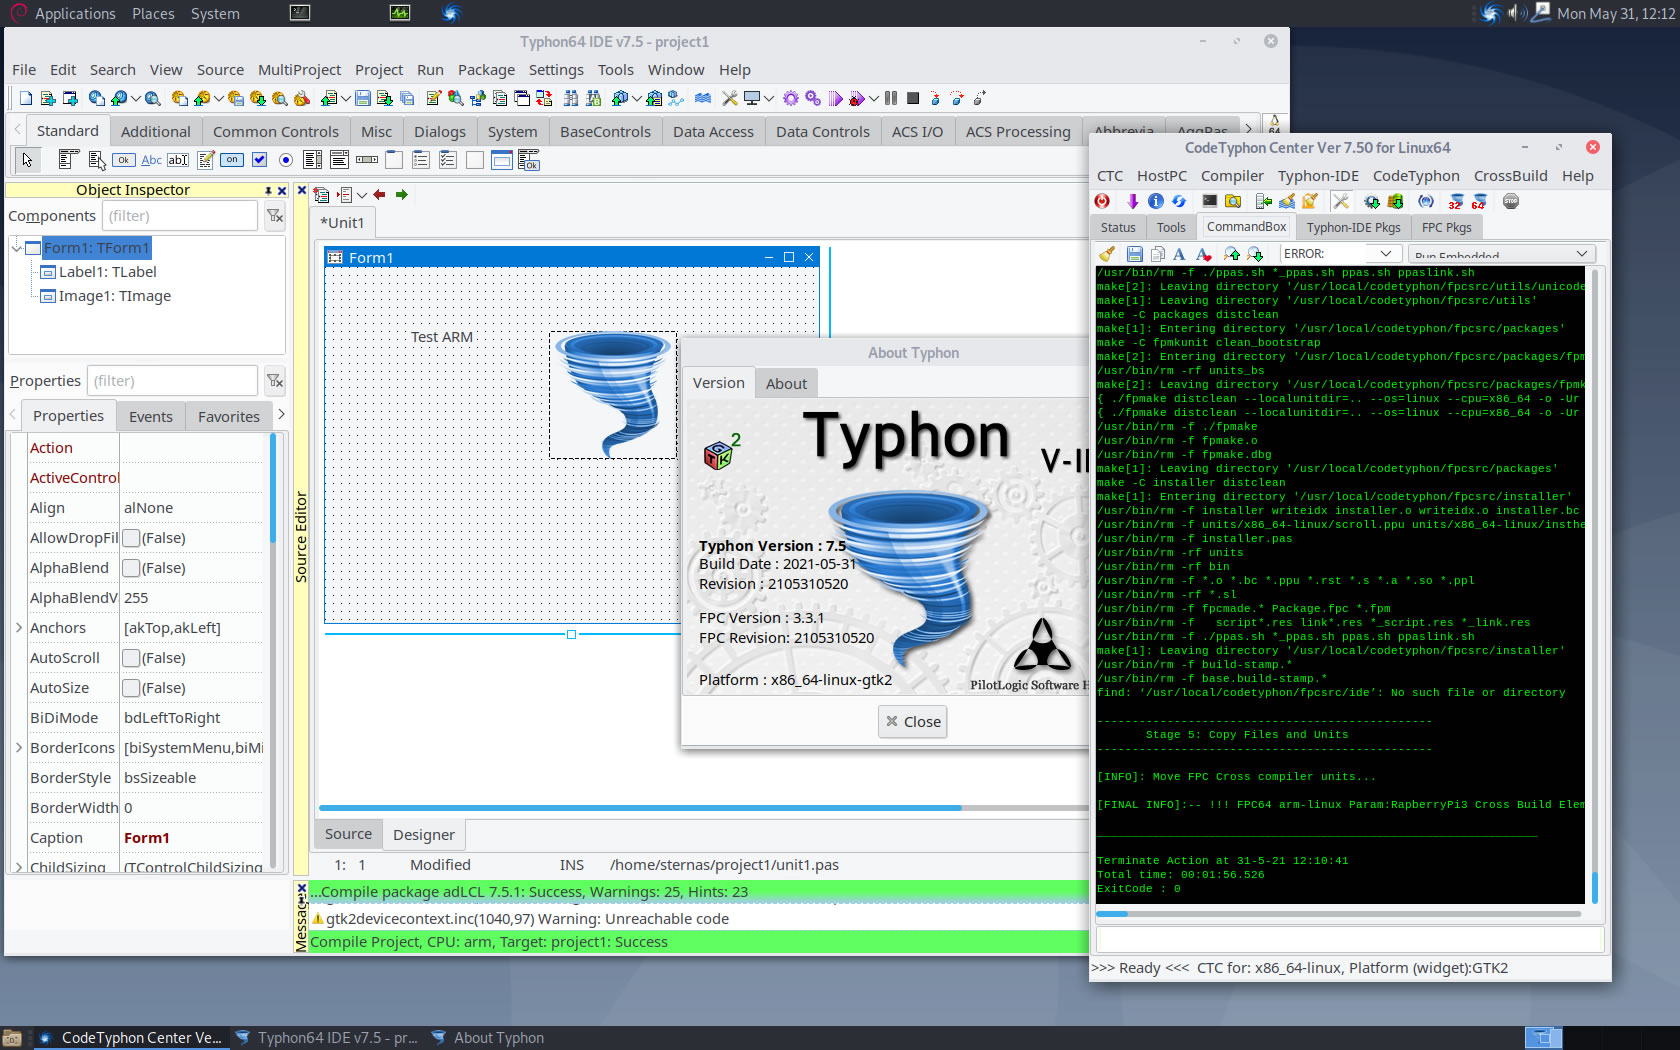Open the Package menu in Typhon IDE
Screen dimensions: 1680x1050
[x=486, y=70]
